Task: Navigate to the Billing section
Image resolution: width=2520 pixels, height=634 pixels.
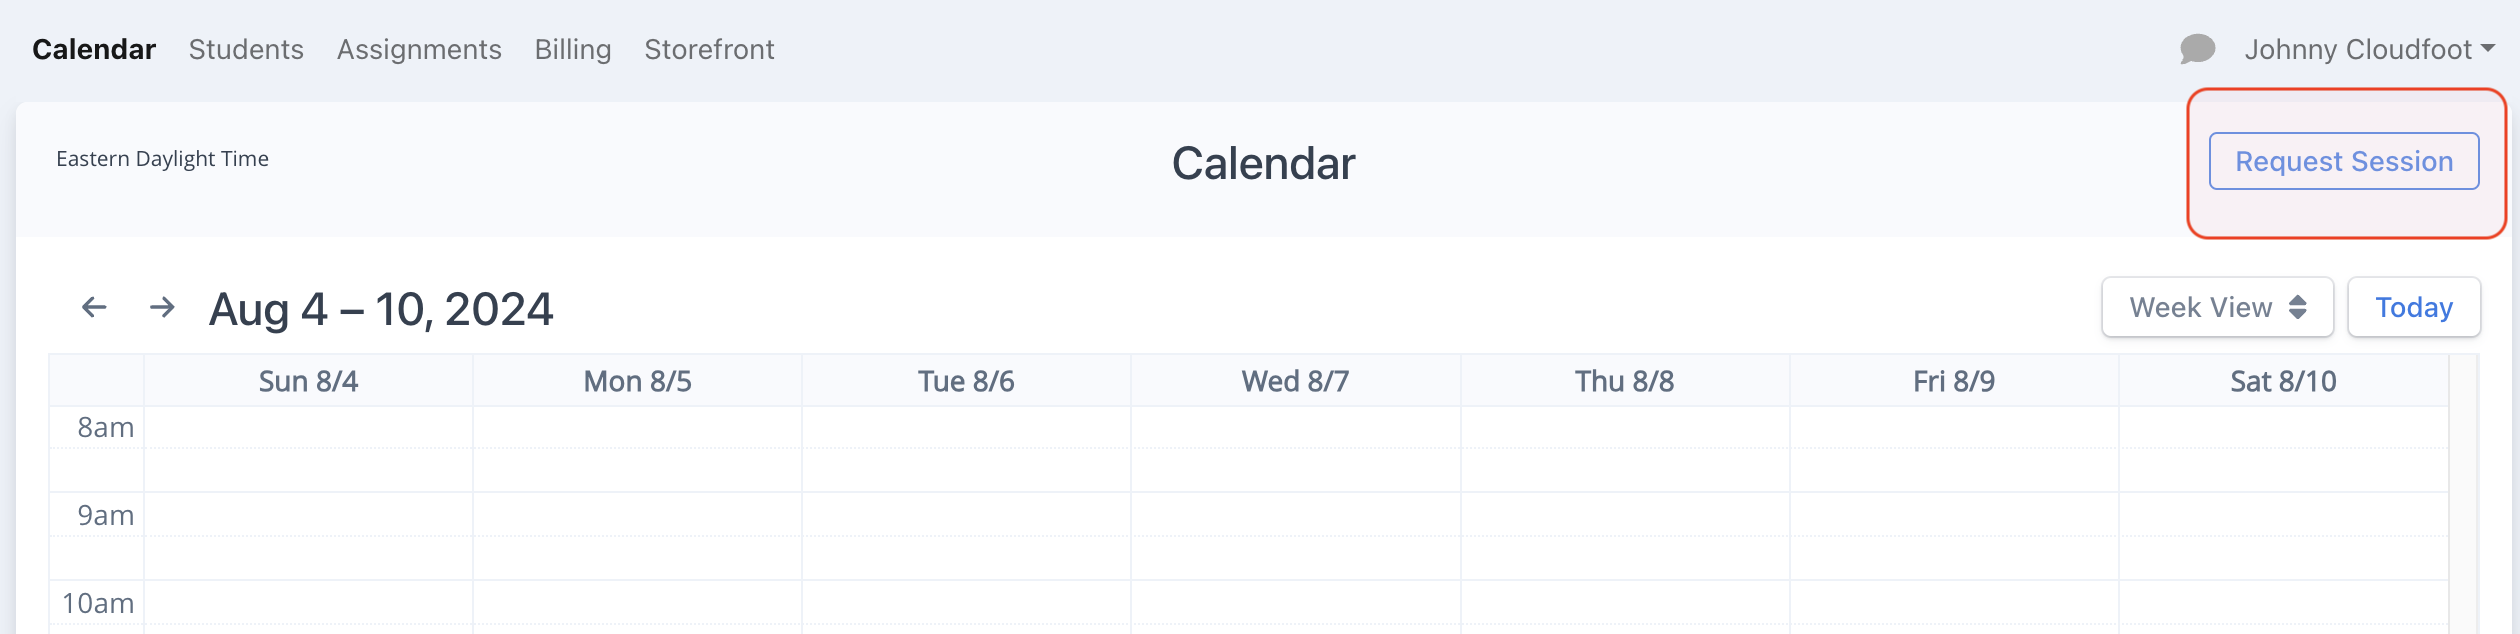Action: [x=573, y=49]
